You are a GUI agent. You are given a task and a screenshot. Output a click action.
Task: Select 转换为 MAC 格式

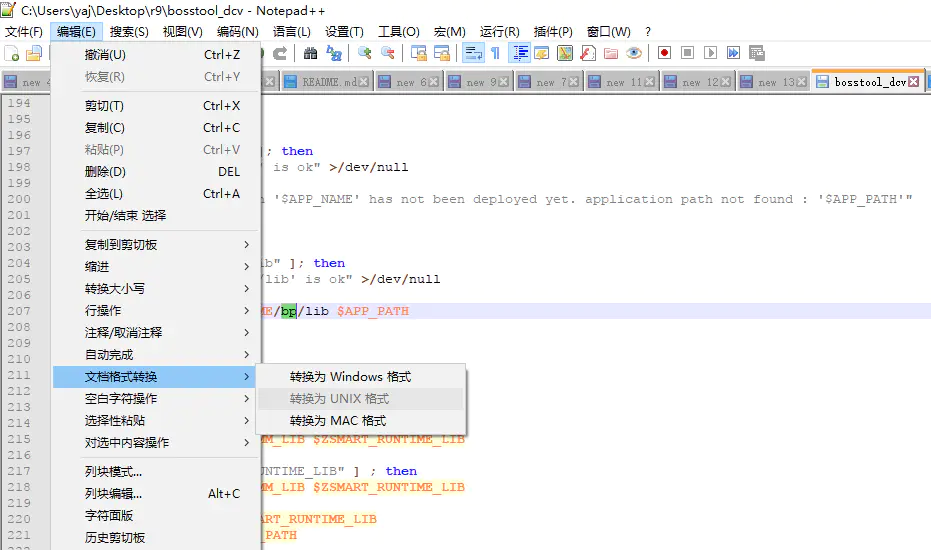coord(360,421)
